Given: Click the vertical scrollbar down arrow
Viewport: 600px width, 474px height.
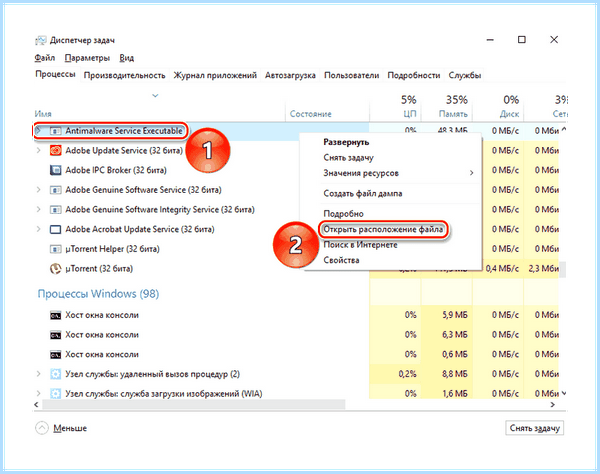Looking at the screenshot, I should [x=563, y=393].
